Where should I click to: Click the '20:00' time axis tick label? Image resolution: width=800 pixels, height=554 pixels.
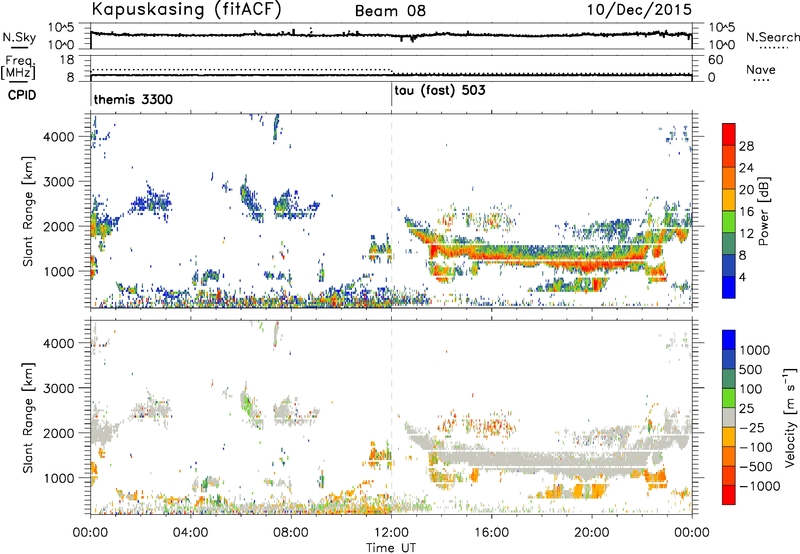[x=591, y=533]
